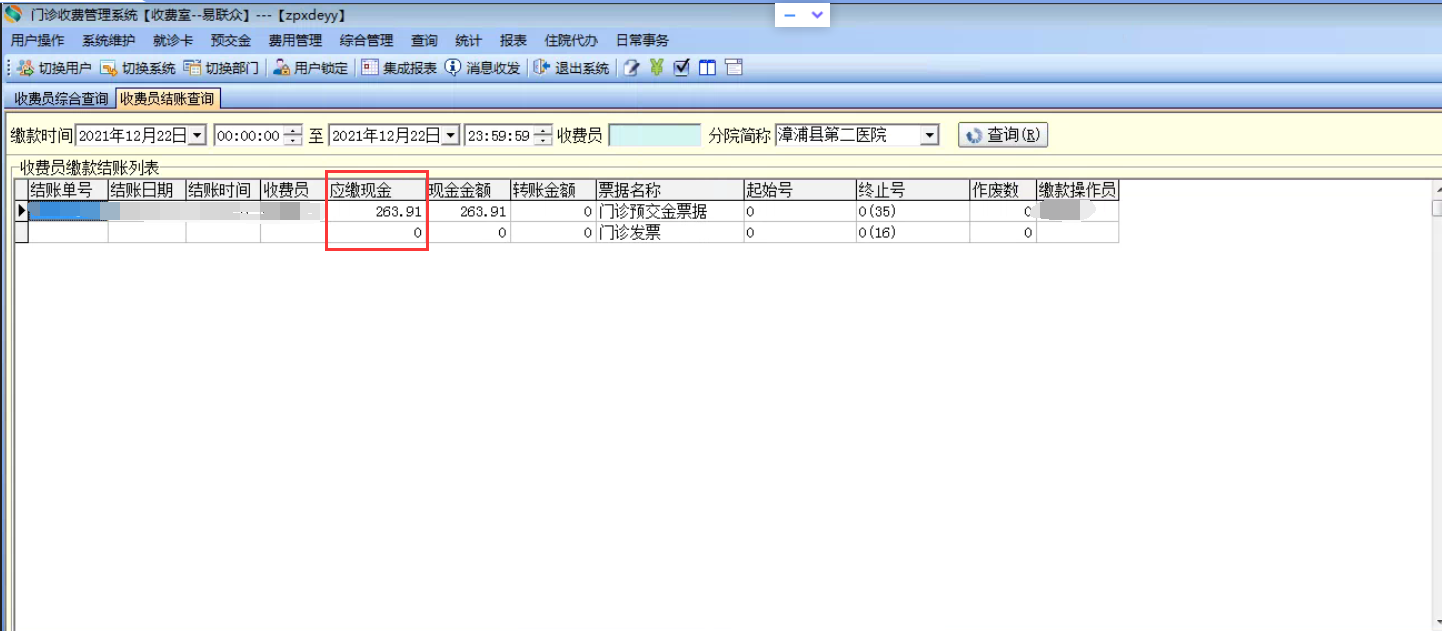Open the 费用管理 menu
Image resolution: width=1442 pixels, height=631 pixels.
295,41
